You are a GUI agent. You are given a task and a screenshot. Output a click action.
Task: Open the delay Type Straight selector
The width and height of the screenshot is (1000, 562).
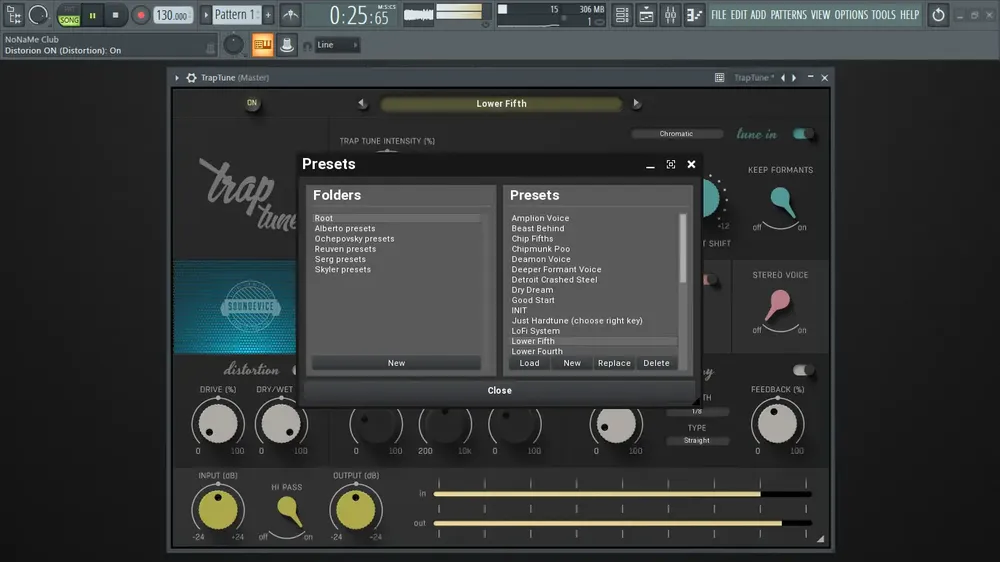(696, 440)
